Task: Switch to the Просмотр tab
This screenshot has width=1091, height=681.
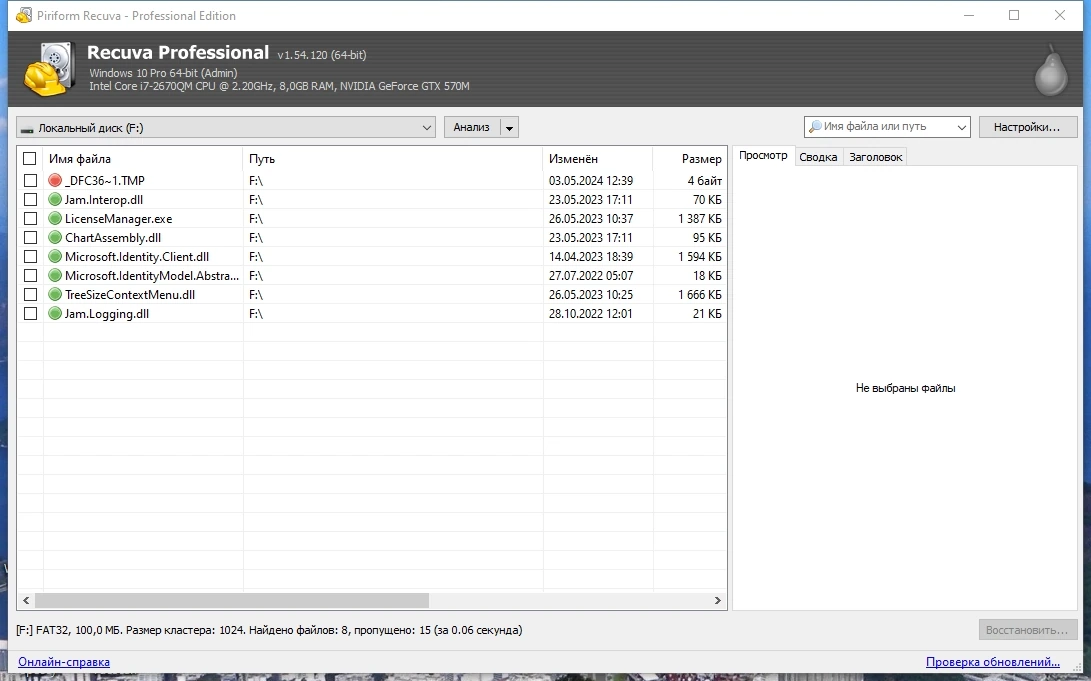Action: pos(763,156)
